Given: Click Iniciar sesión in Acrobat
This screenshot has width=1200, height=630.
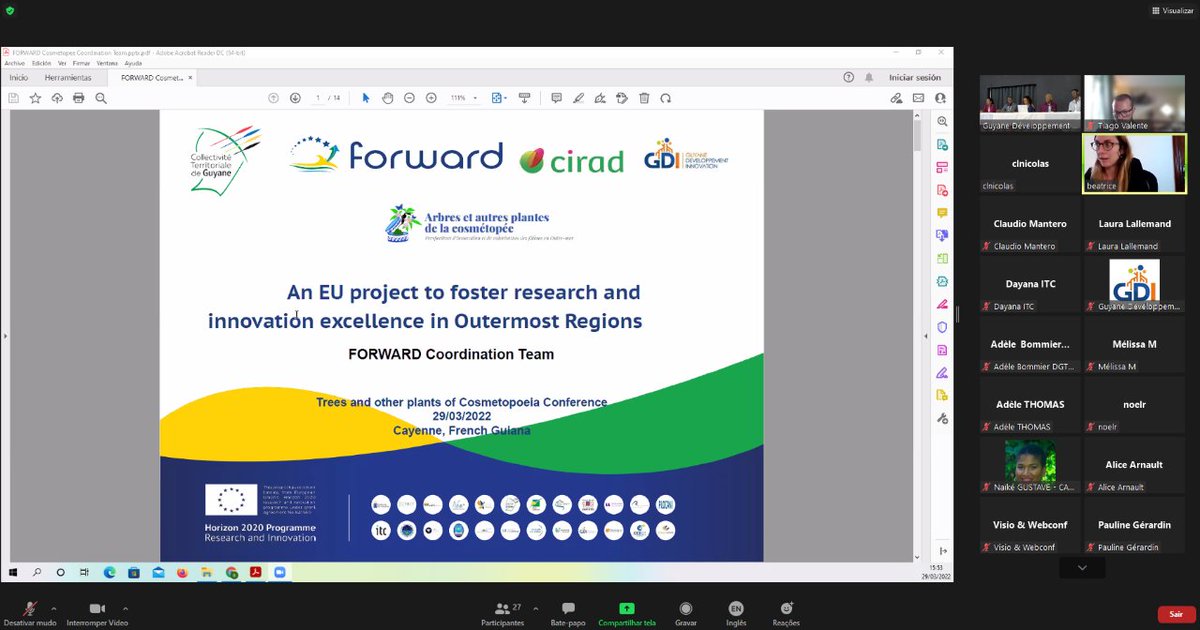Looking at the screenshot, I should click(x=915, y=77).
